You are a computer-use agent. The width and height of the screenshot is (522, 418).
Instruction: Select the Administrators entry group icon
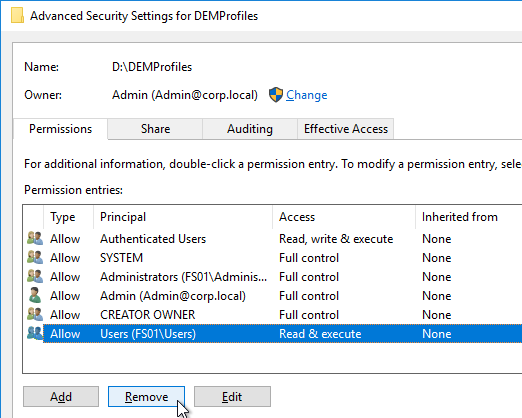(35, 277)
